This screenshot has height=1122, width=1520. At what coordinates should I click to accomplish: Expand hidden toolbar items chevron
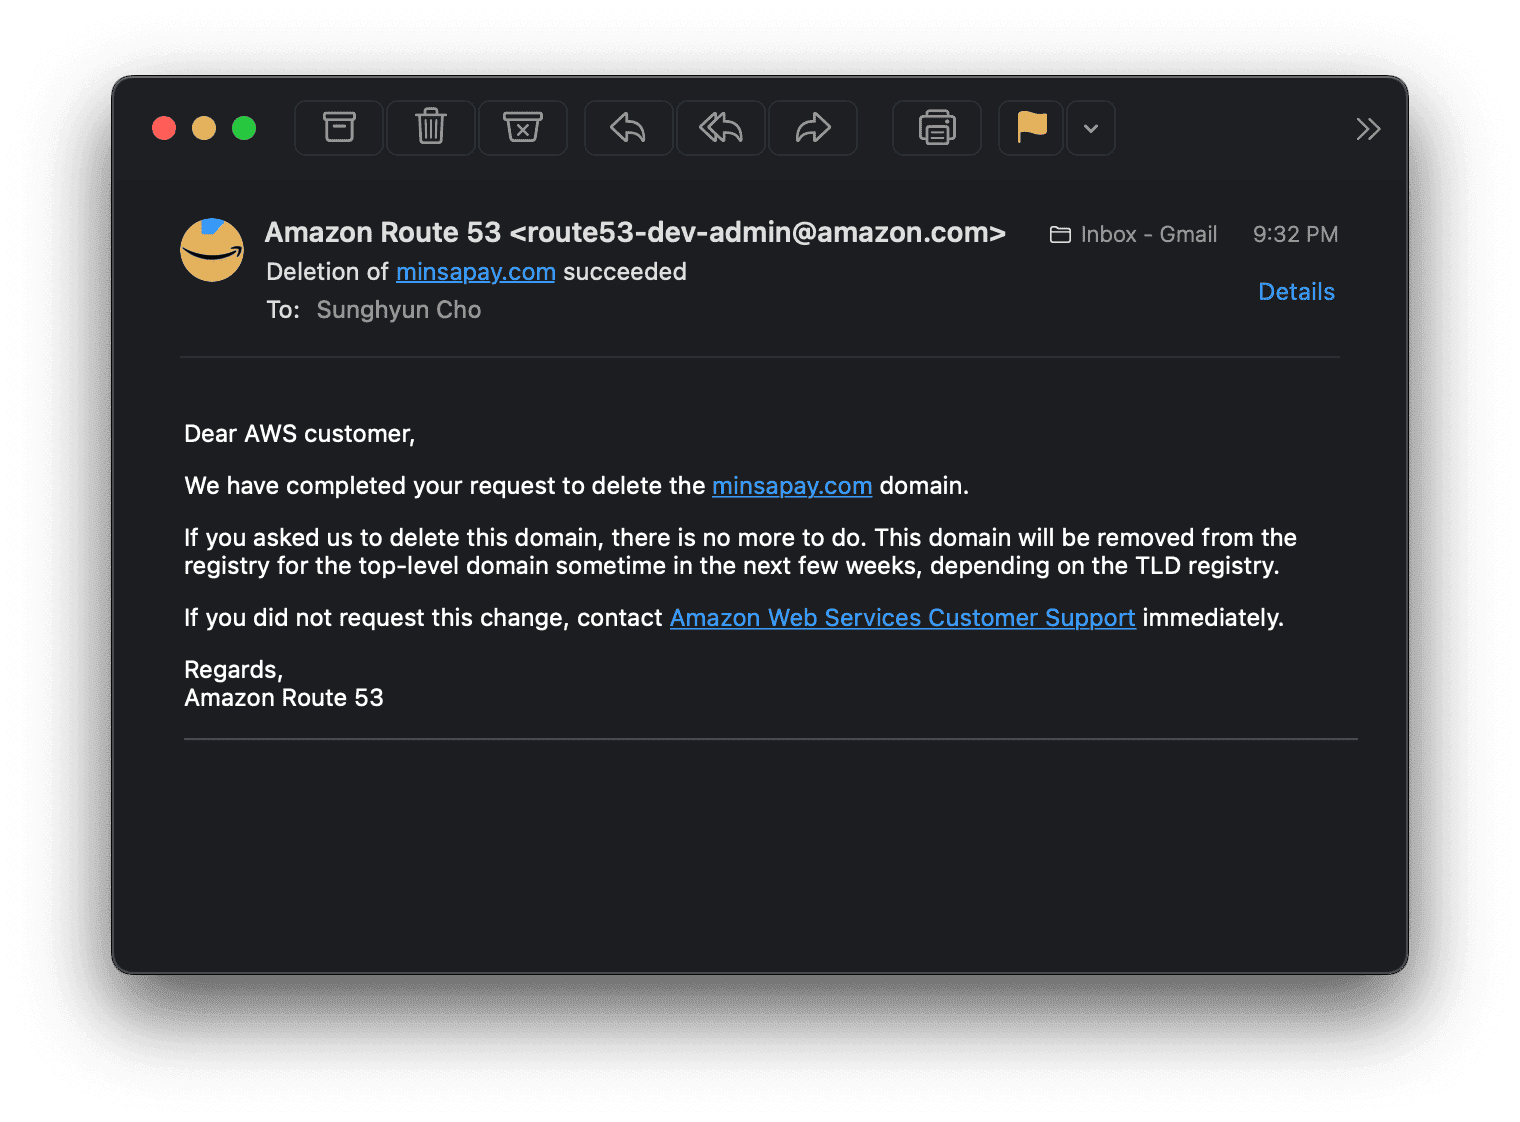[x=1368, y=129]
